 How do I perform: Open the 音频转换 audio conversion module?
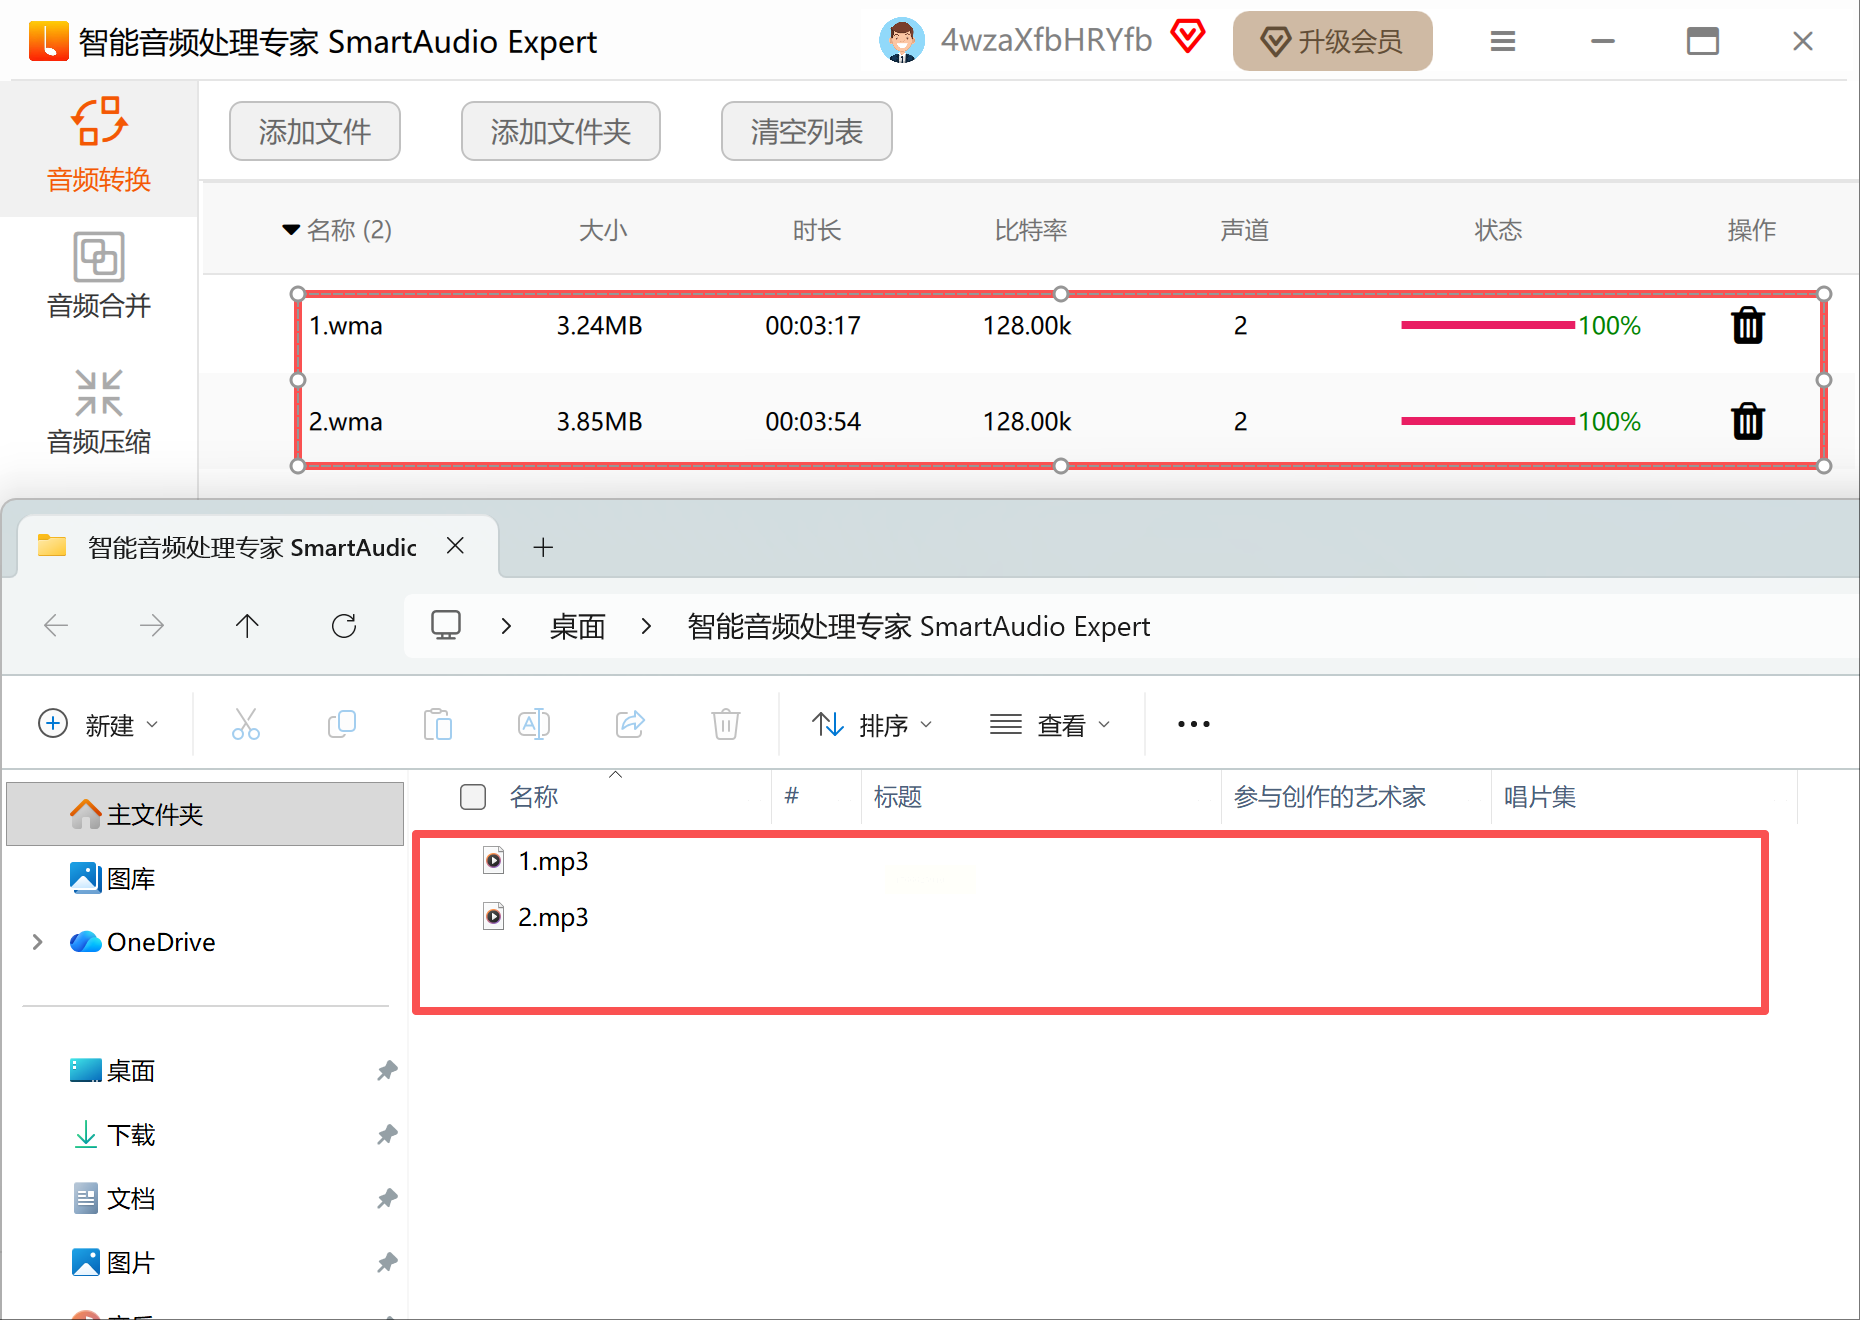pyautogui.click(x=99, y=146)
